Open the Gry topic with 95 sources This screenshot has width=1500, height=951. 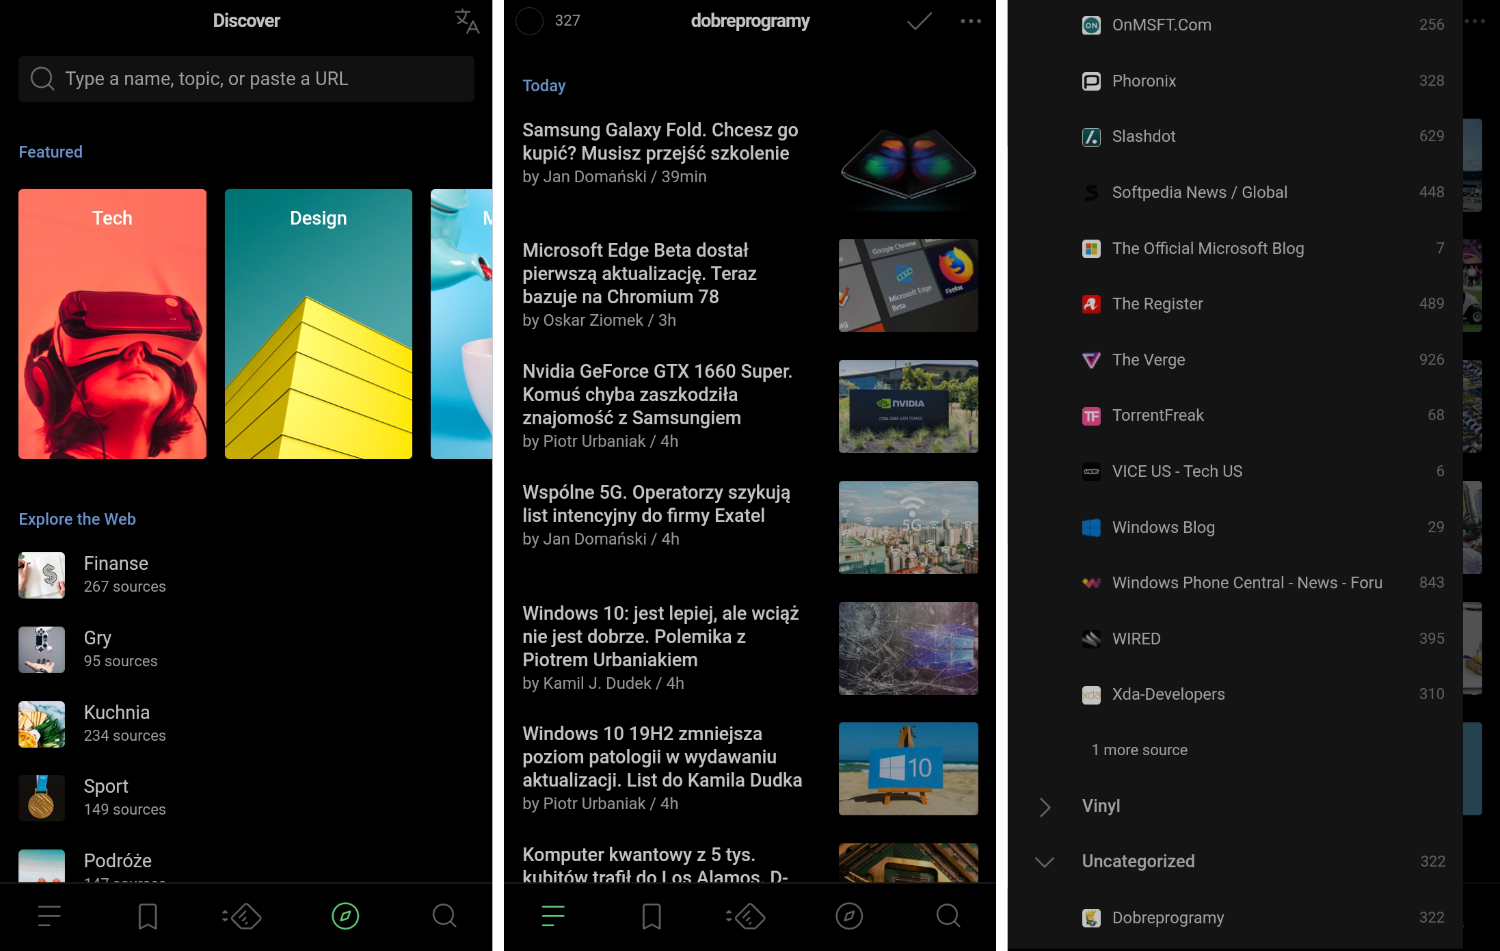tap(246, 649)
